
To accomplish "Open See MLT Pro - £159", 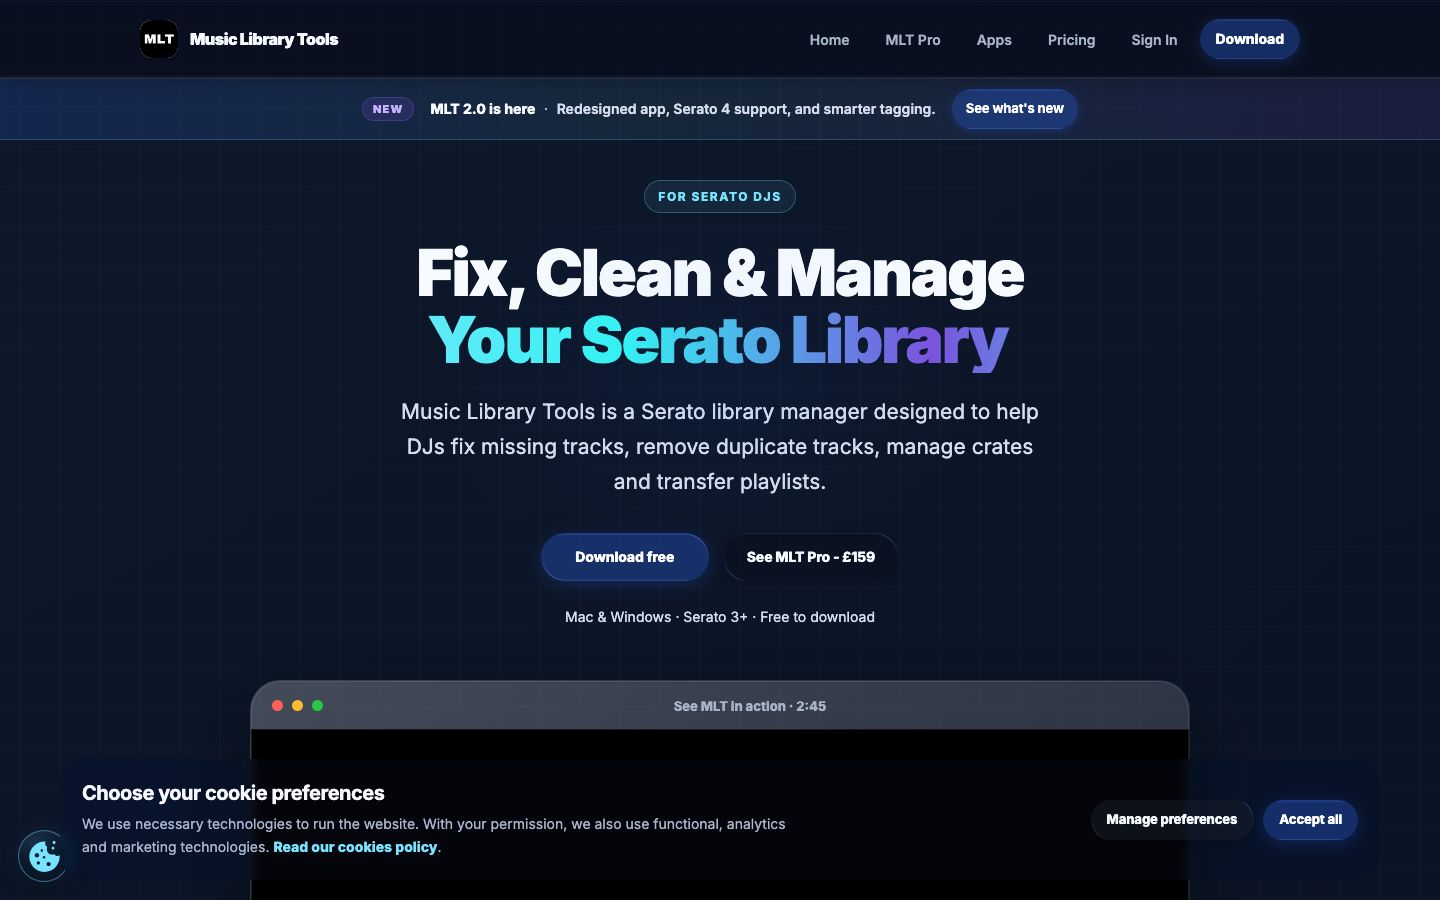I will point(810,557).
